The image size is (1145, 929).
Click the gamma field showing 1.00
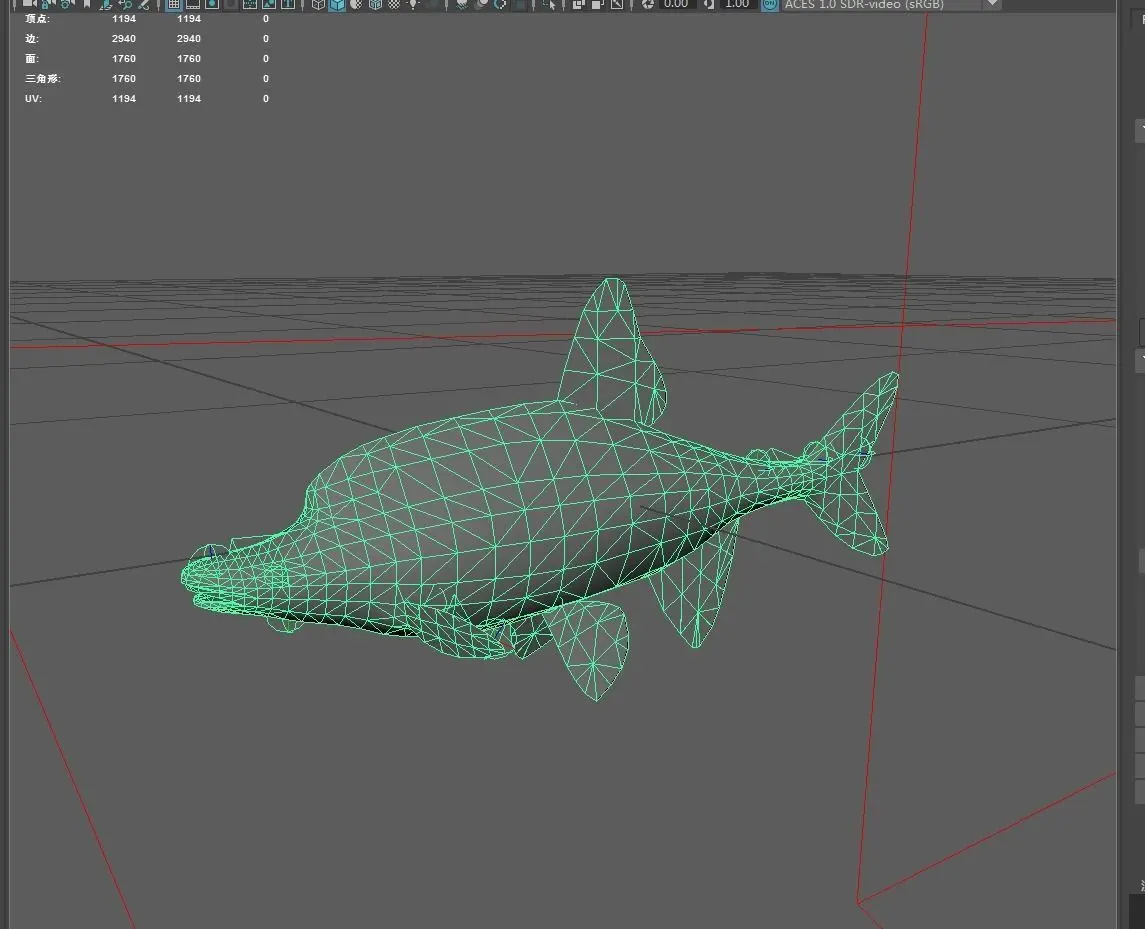(738, 4)
